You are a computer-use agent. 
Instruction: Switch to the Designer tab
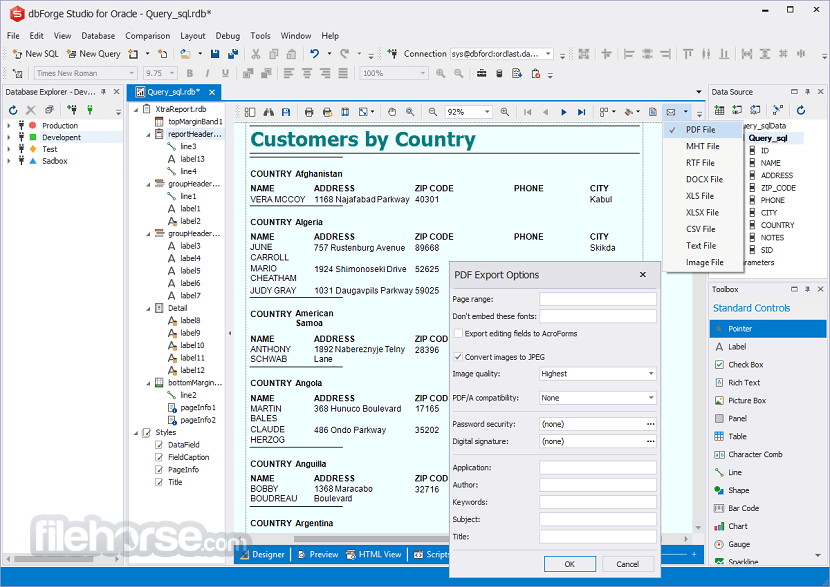263,554
